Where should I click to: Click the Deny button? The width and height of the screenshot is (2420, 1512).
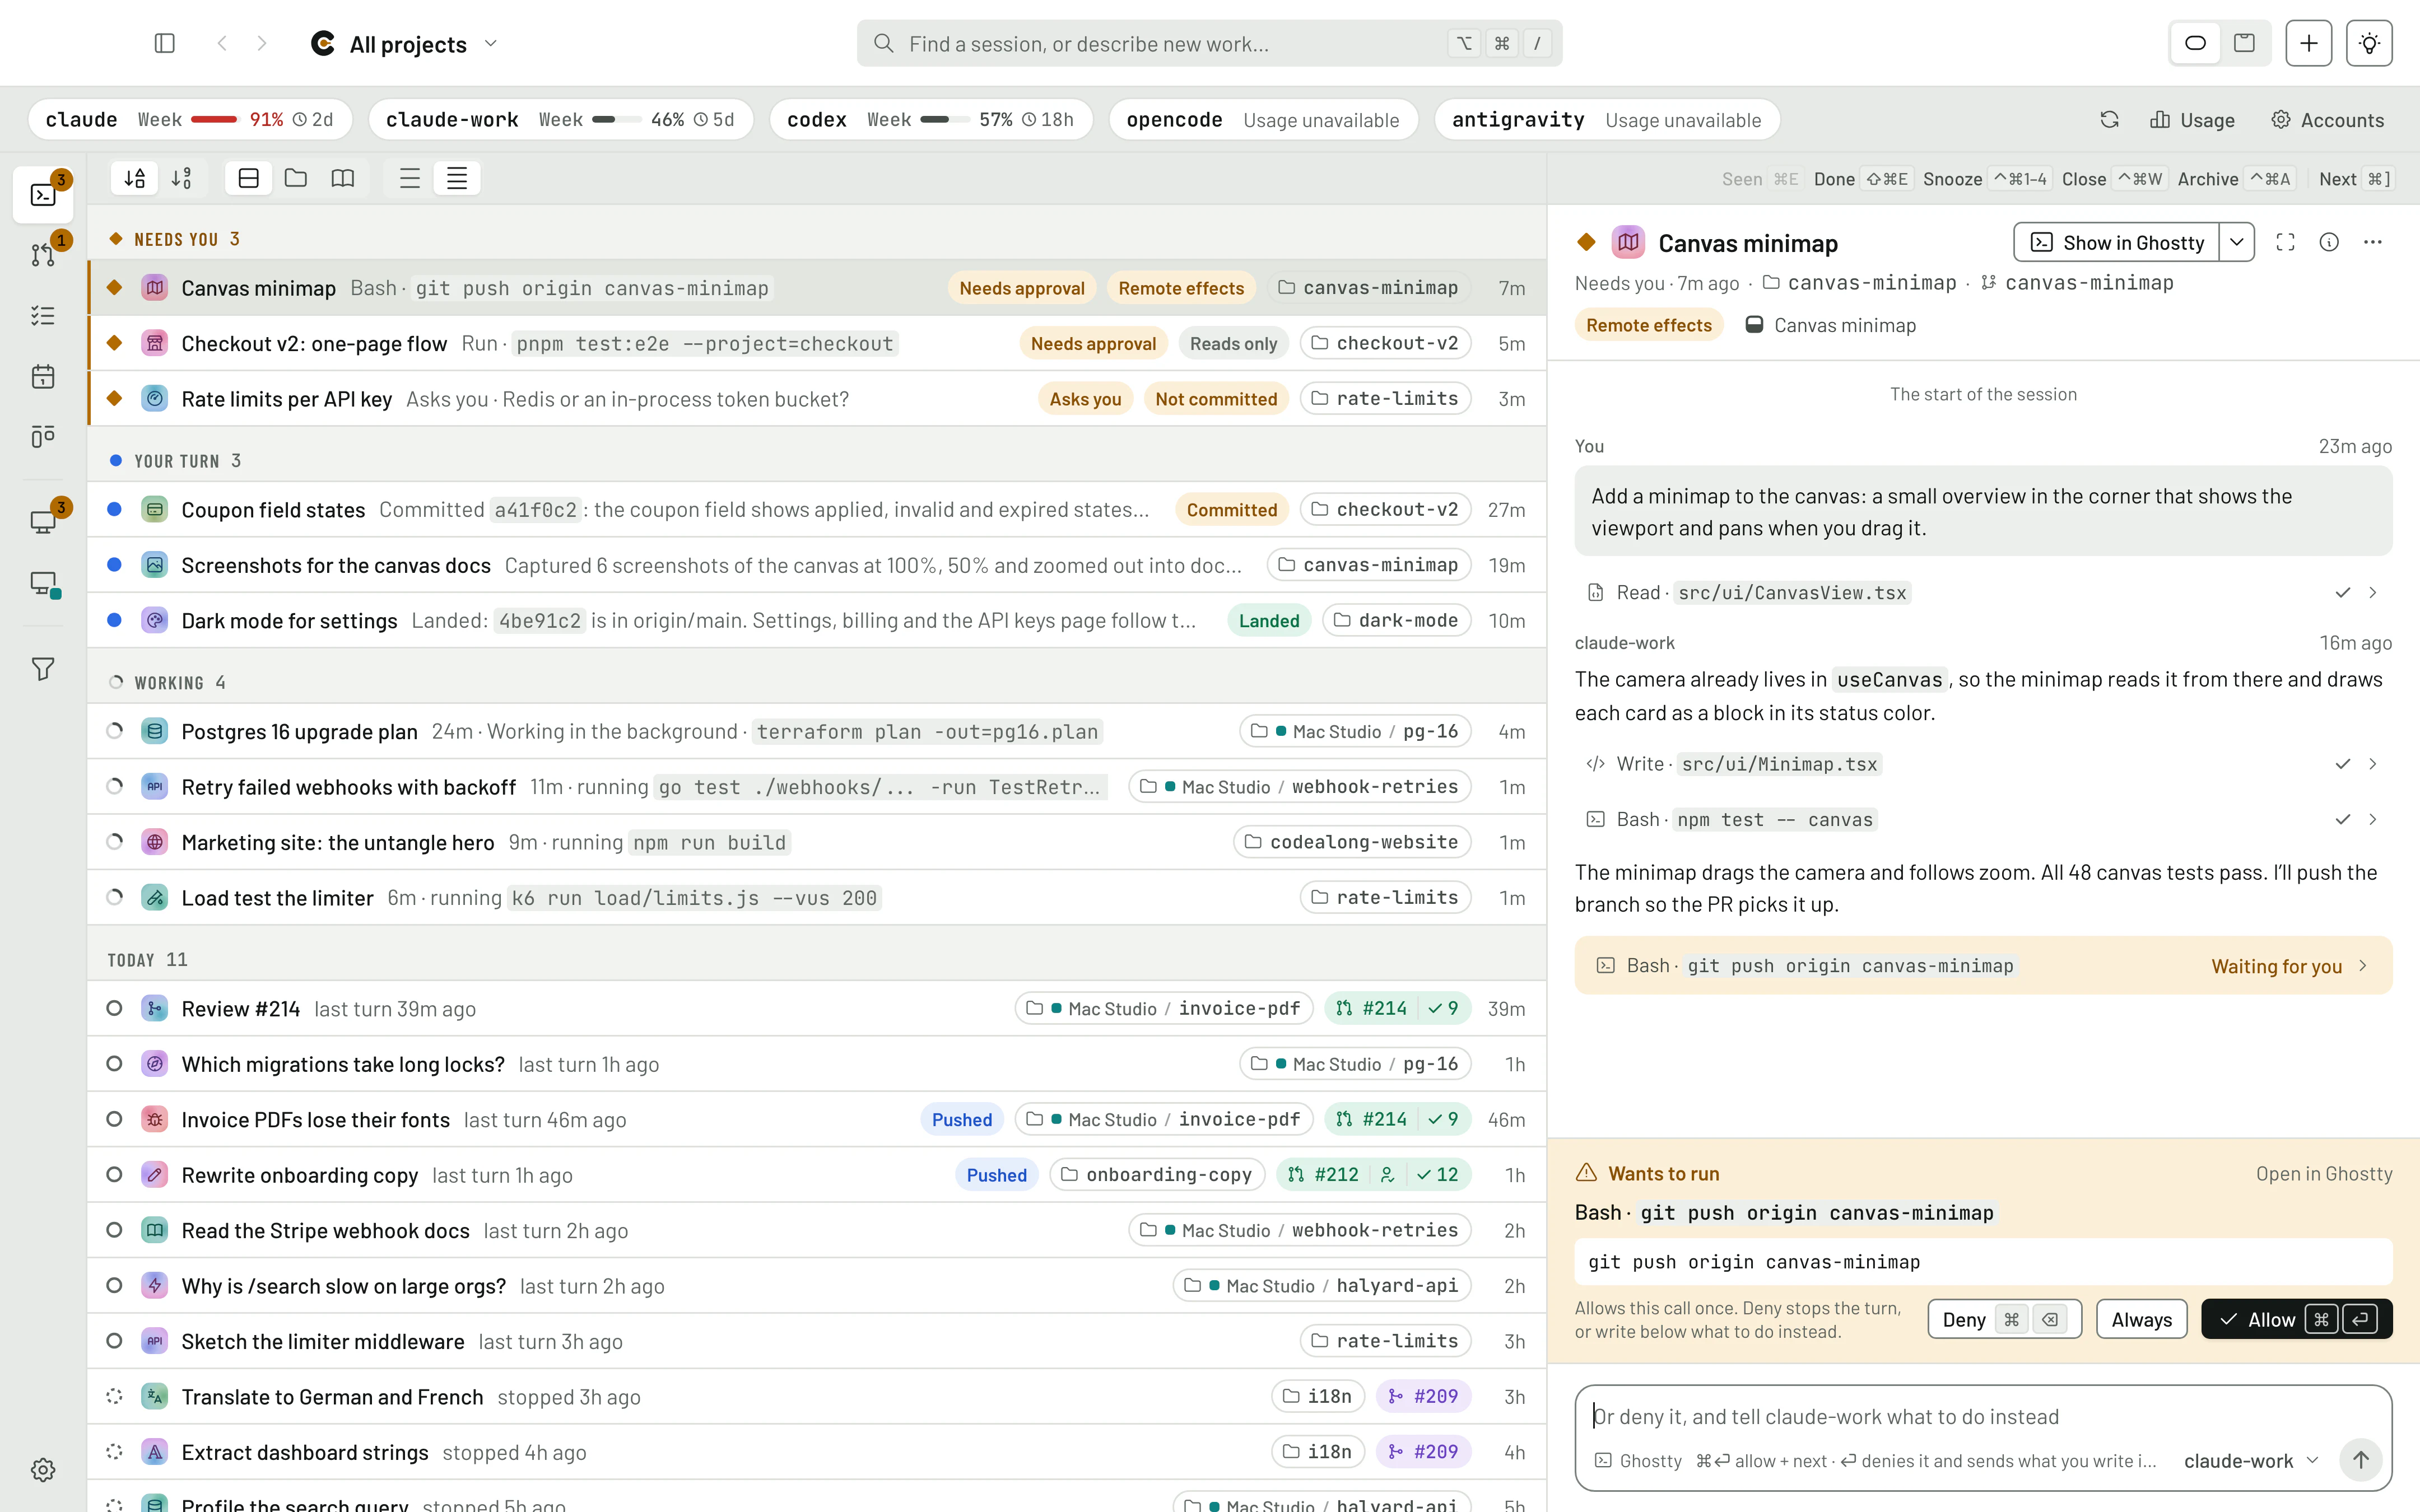[2004, 1319]
